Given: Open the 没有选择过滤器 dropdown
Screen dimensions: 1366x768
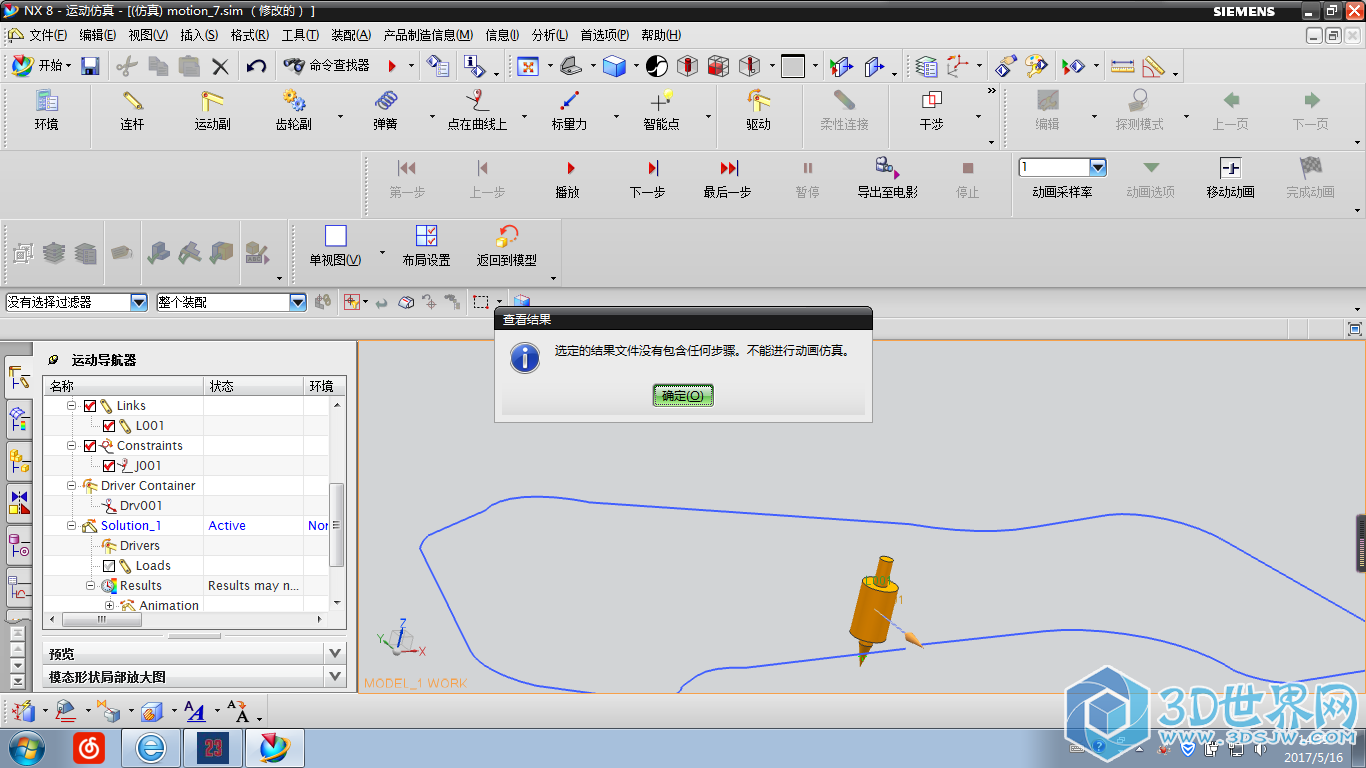Looking at the screenshot, I should [x=138, y=302].
